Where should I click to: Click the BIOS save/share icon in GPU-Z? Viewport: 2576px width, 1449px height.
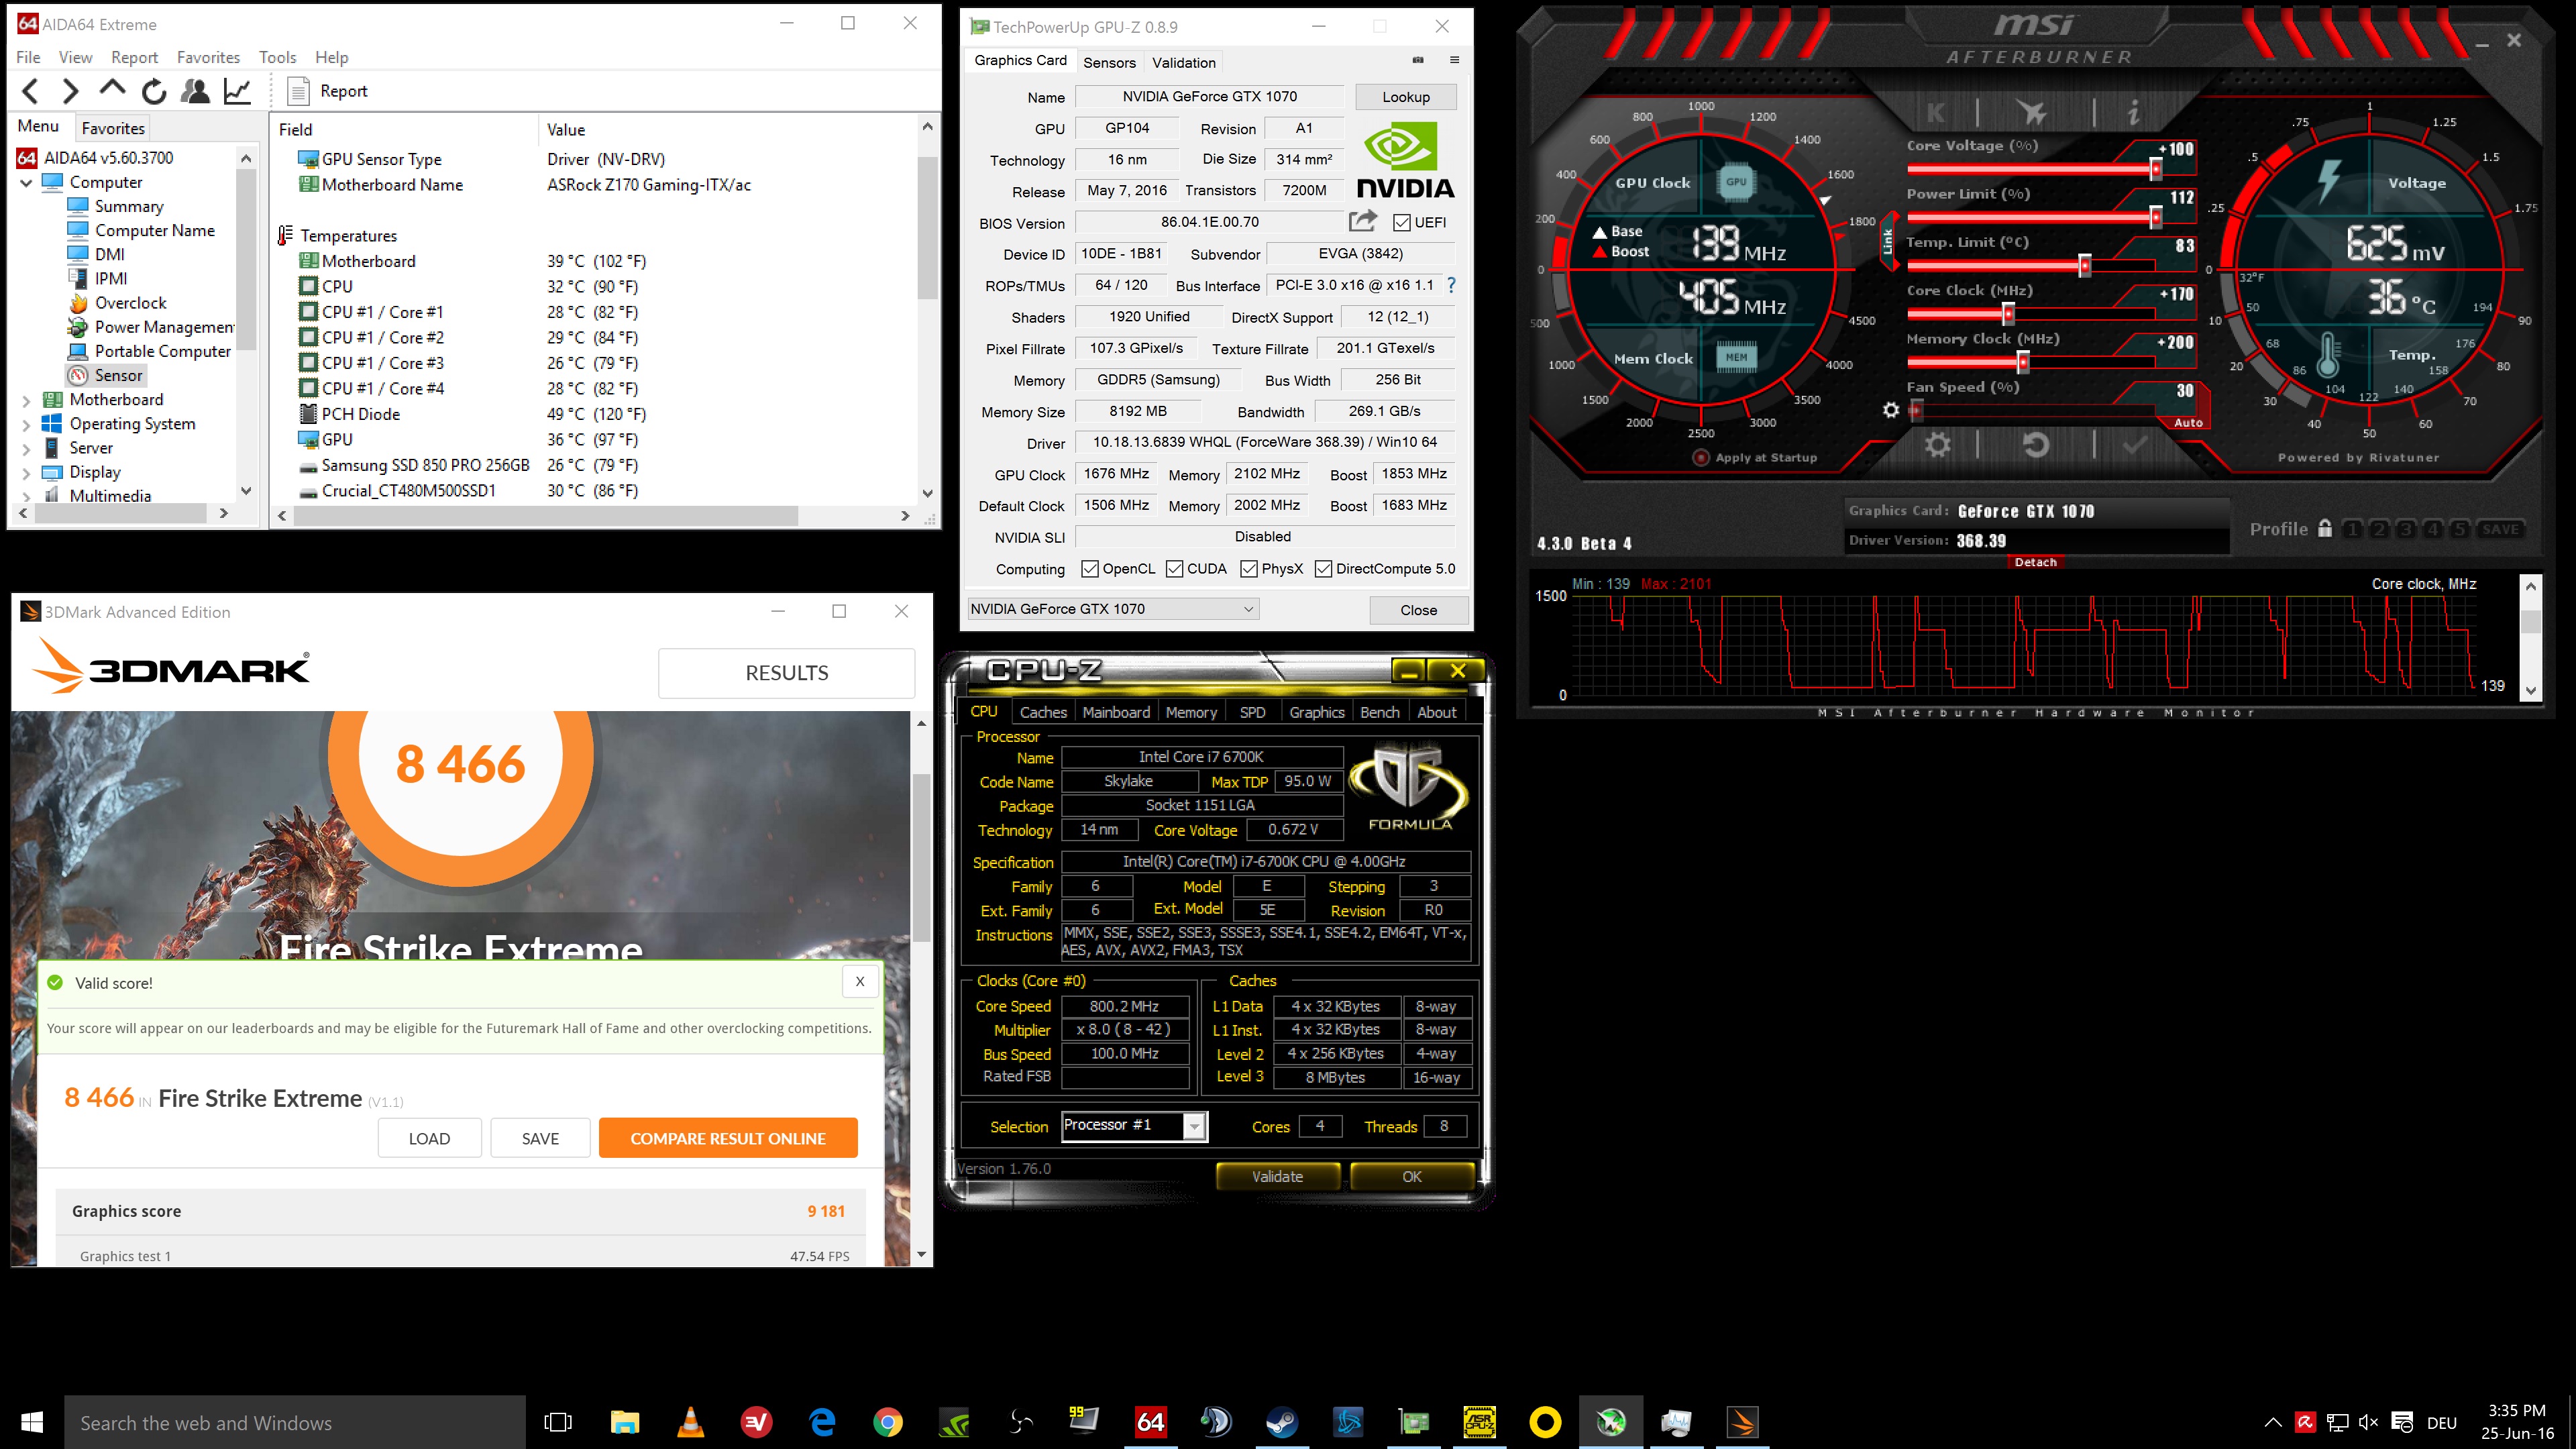click(x=1363, y=221)
